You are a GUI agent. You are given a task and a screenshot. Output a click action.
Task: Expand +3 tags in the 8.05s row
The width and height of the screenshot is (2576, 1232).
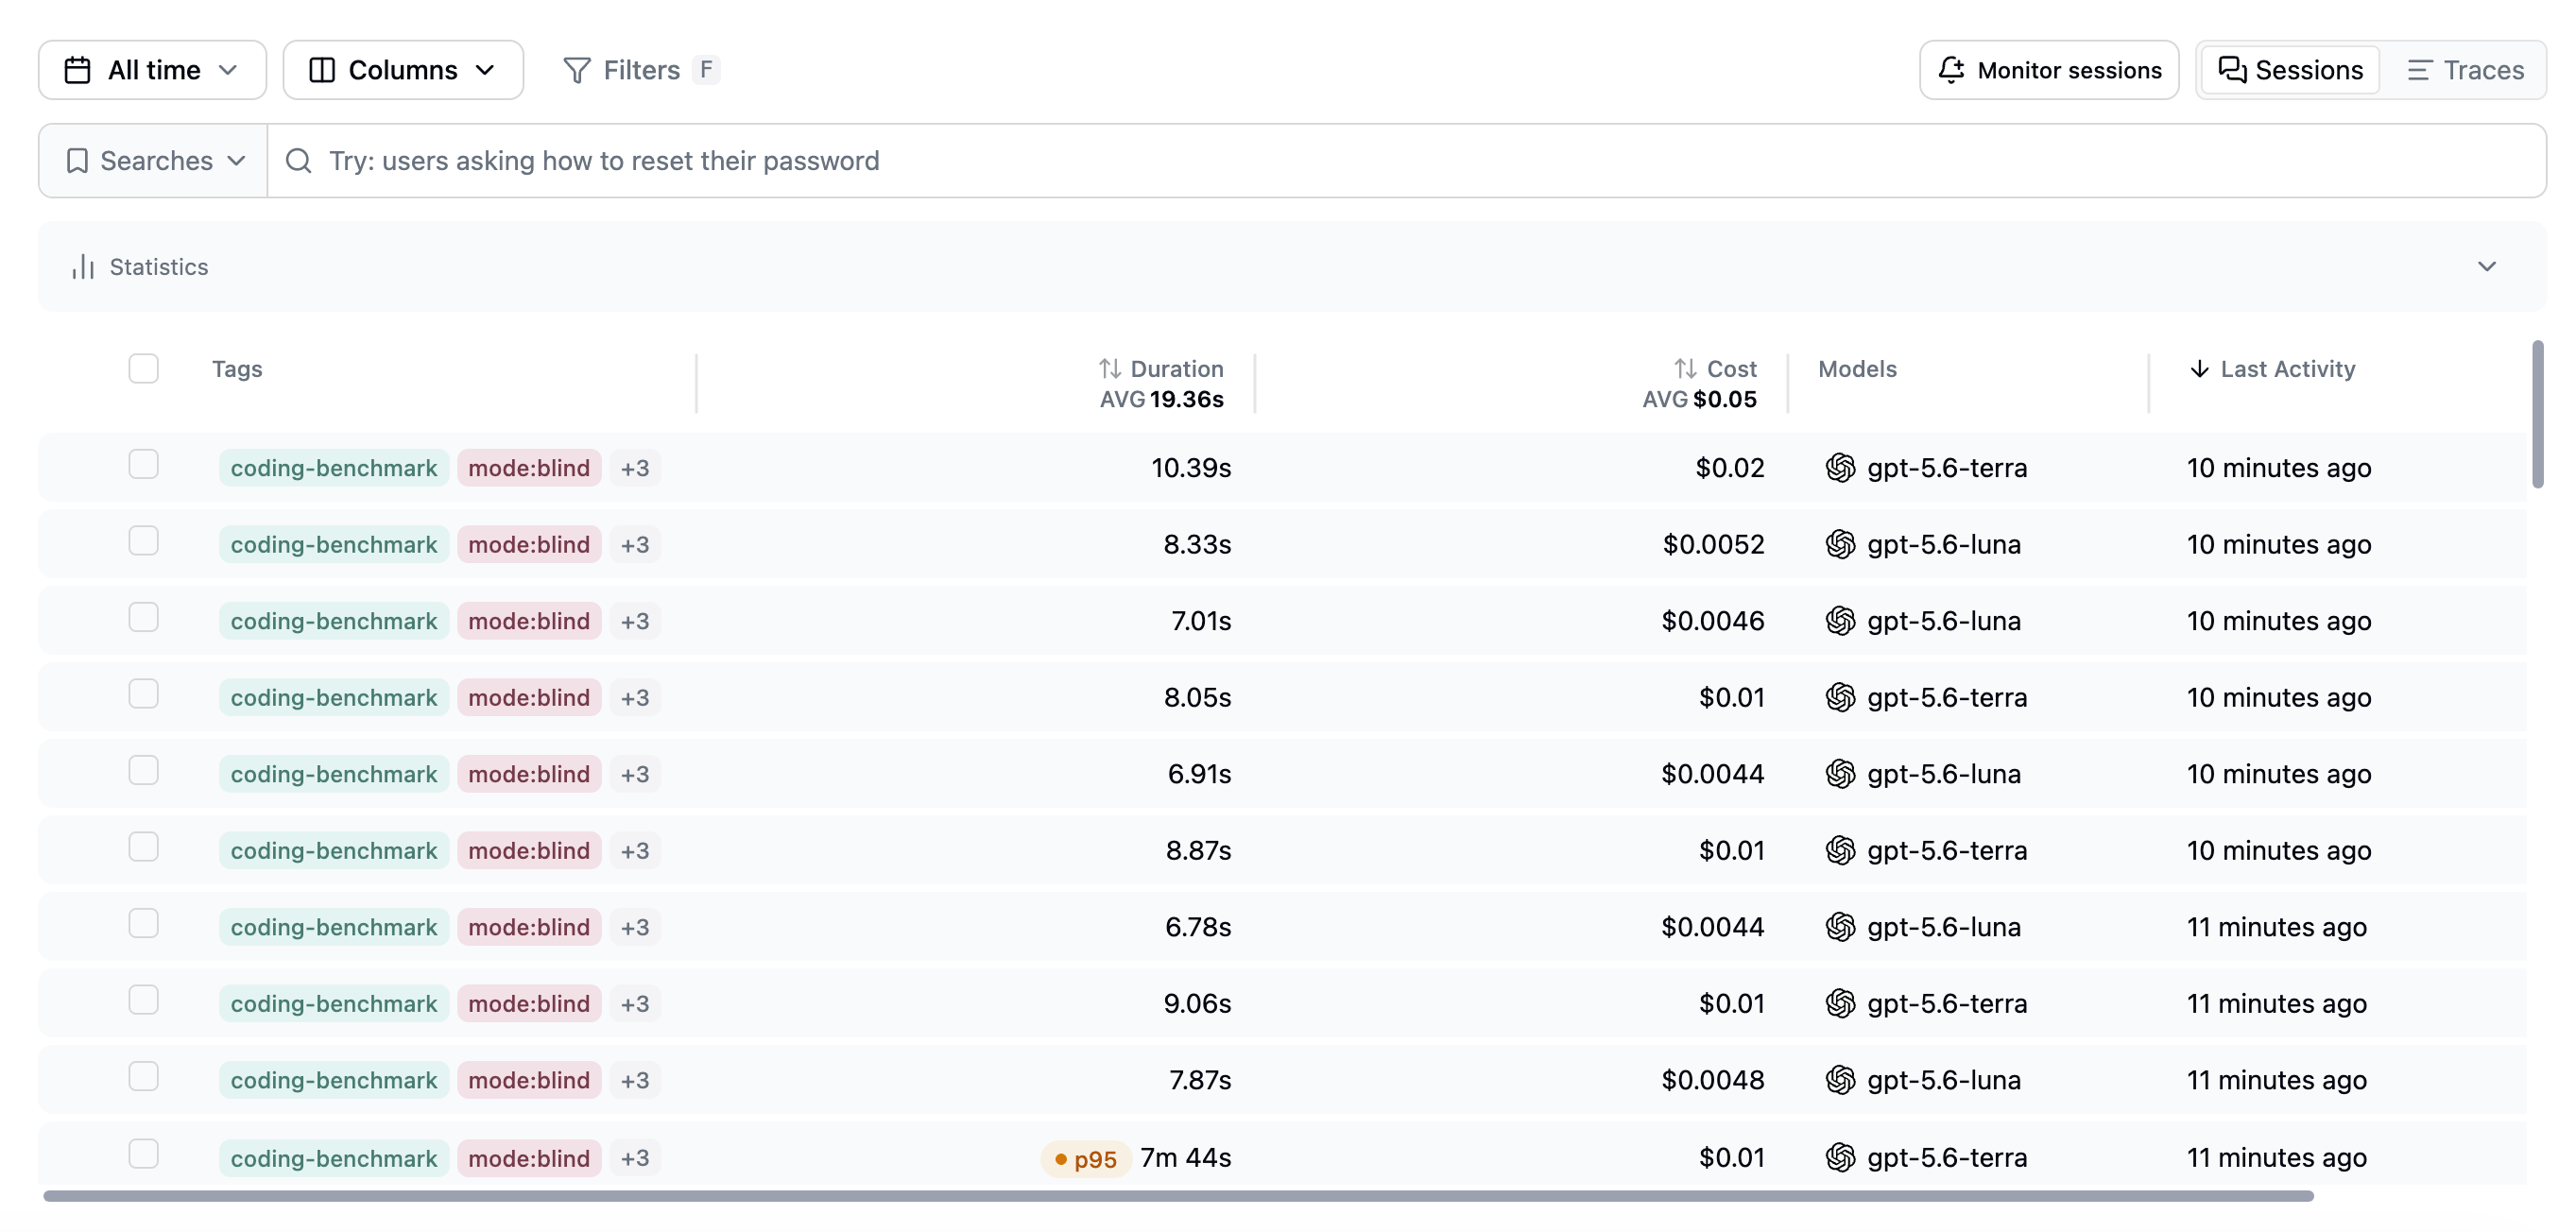tap(635, 697)
